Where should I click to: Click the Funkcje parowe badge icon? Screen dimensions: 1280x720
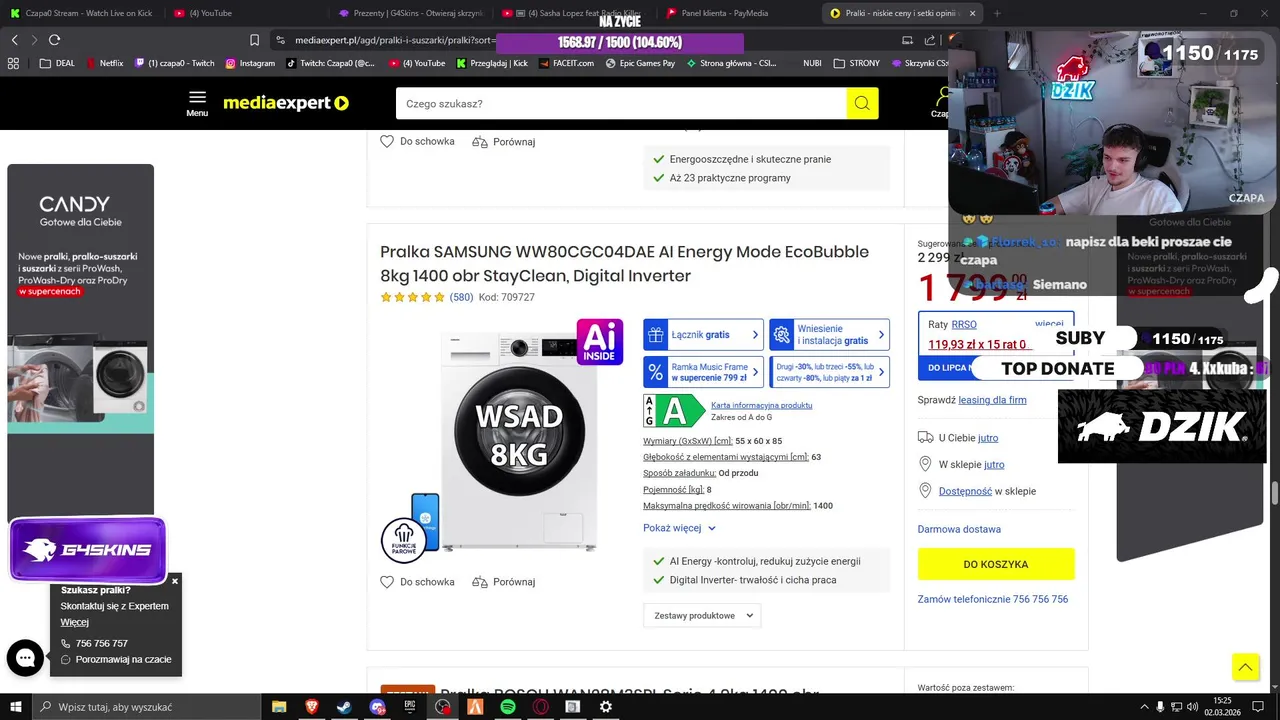tap(403, 540)
